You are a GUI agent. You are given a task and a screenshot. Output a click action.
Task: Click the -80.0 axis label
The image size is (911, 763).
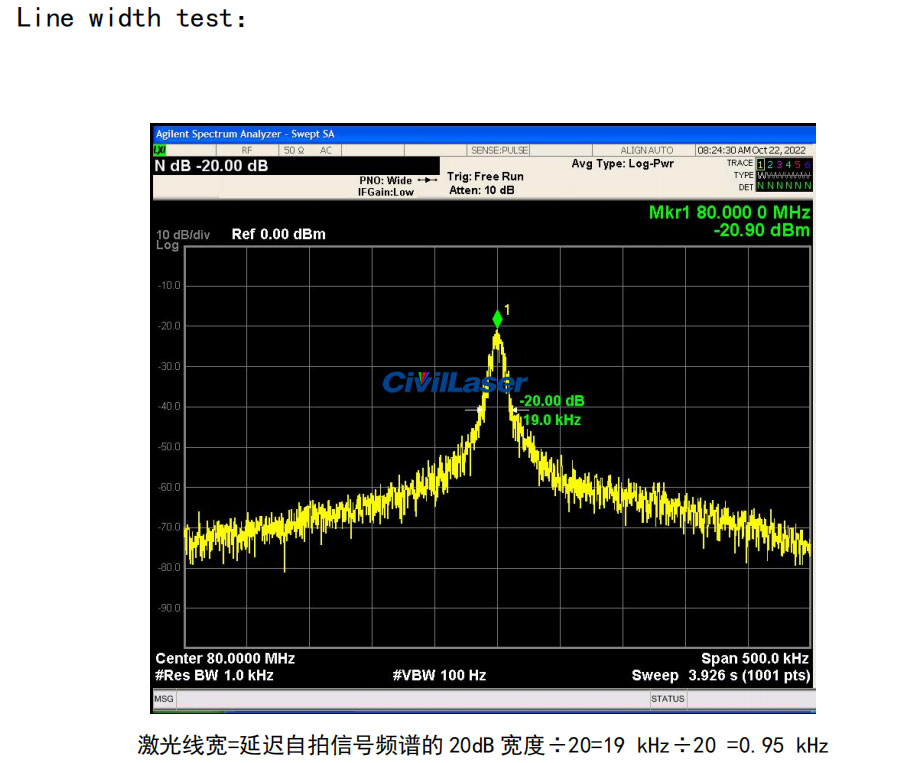point(169,567)
